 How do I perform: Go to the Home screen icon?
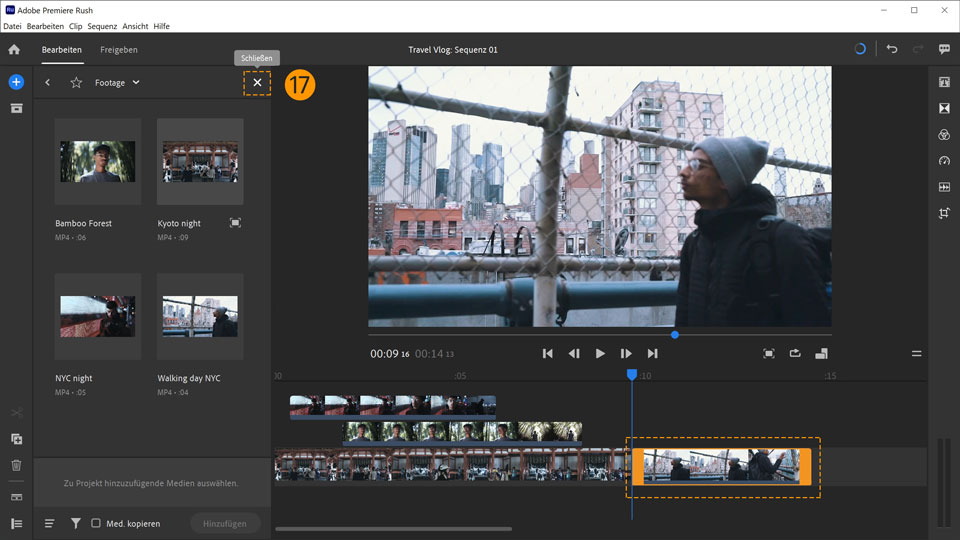coord(14,50)
